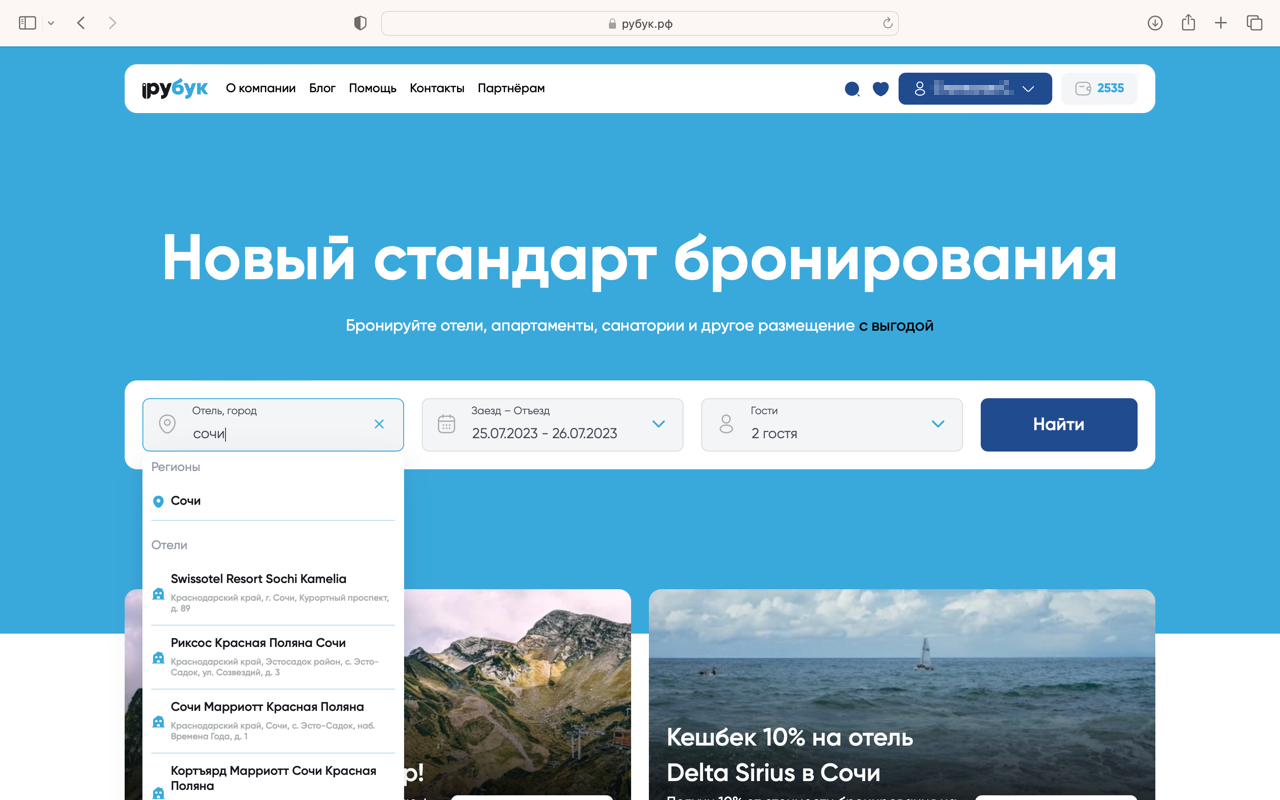Click the wallet balance 2535 badge
Image resolution: width=1280 pixels, height=800 pixels.
[1099, 88]
